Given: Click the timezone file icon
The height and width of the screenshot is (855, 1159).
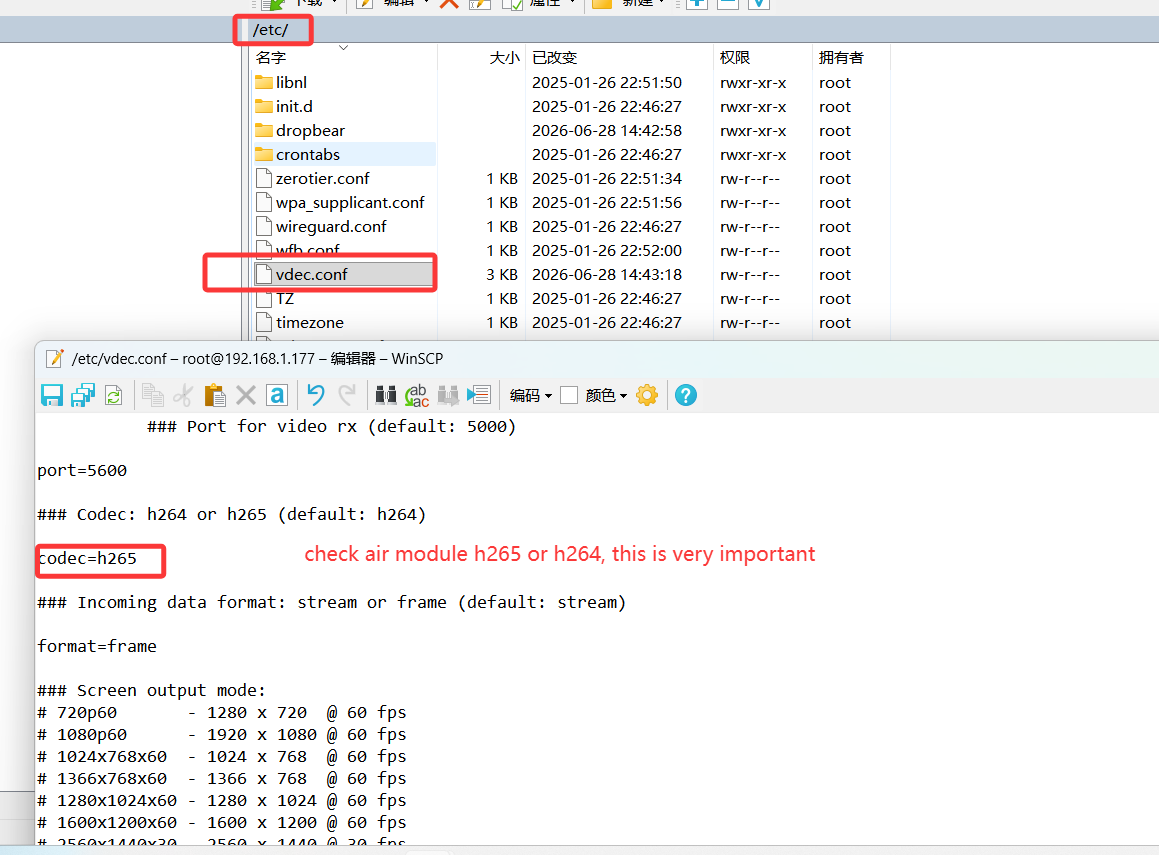Looking at the screenshot, I should (x=264, y=322).
